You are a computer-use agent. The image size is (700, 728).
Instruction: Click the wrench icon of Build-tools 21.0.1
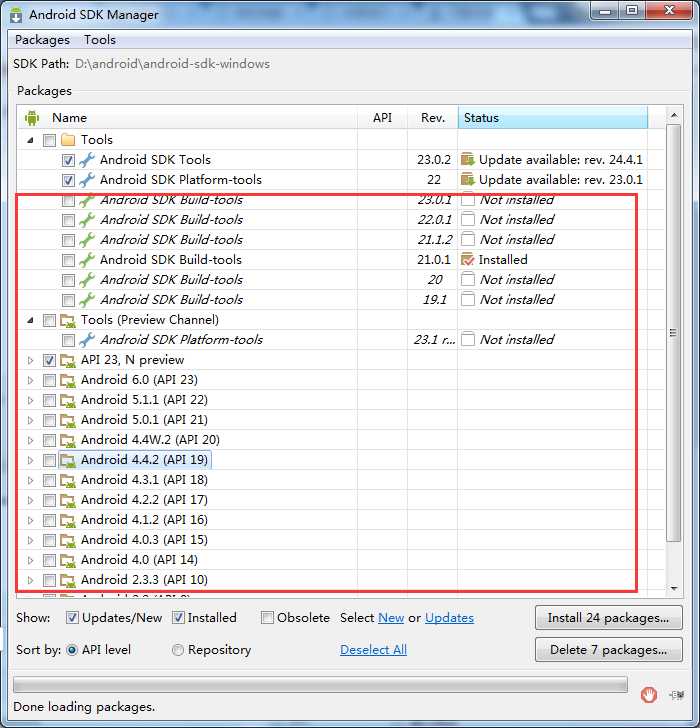[x=87, y=260]
